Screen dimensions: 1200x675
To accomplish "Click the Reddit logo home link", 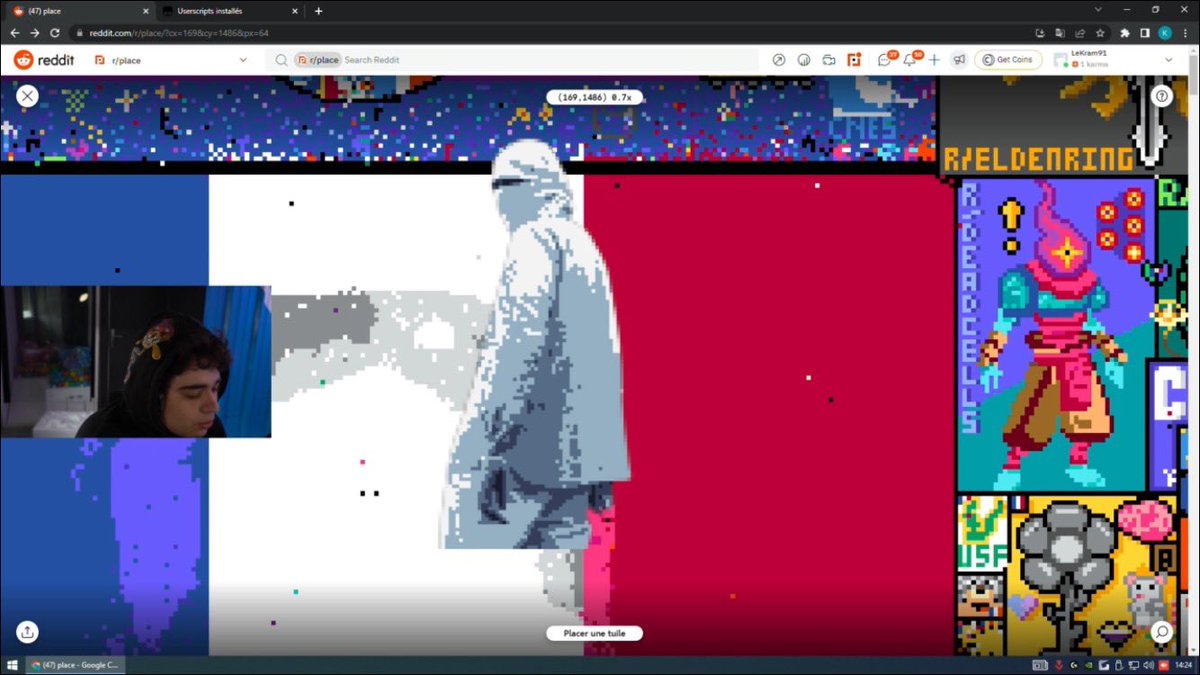I will 42,60.
